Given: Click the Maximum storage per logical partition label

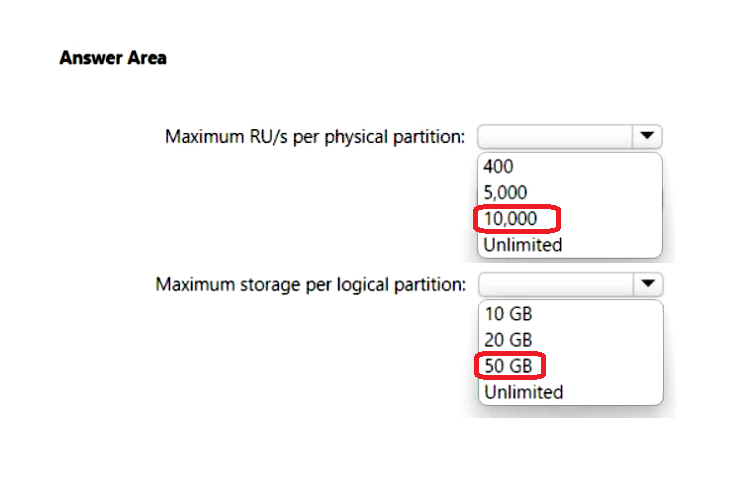Looking at the screenshot, I should point(311,285).
